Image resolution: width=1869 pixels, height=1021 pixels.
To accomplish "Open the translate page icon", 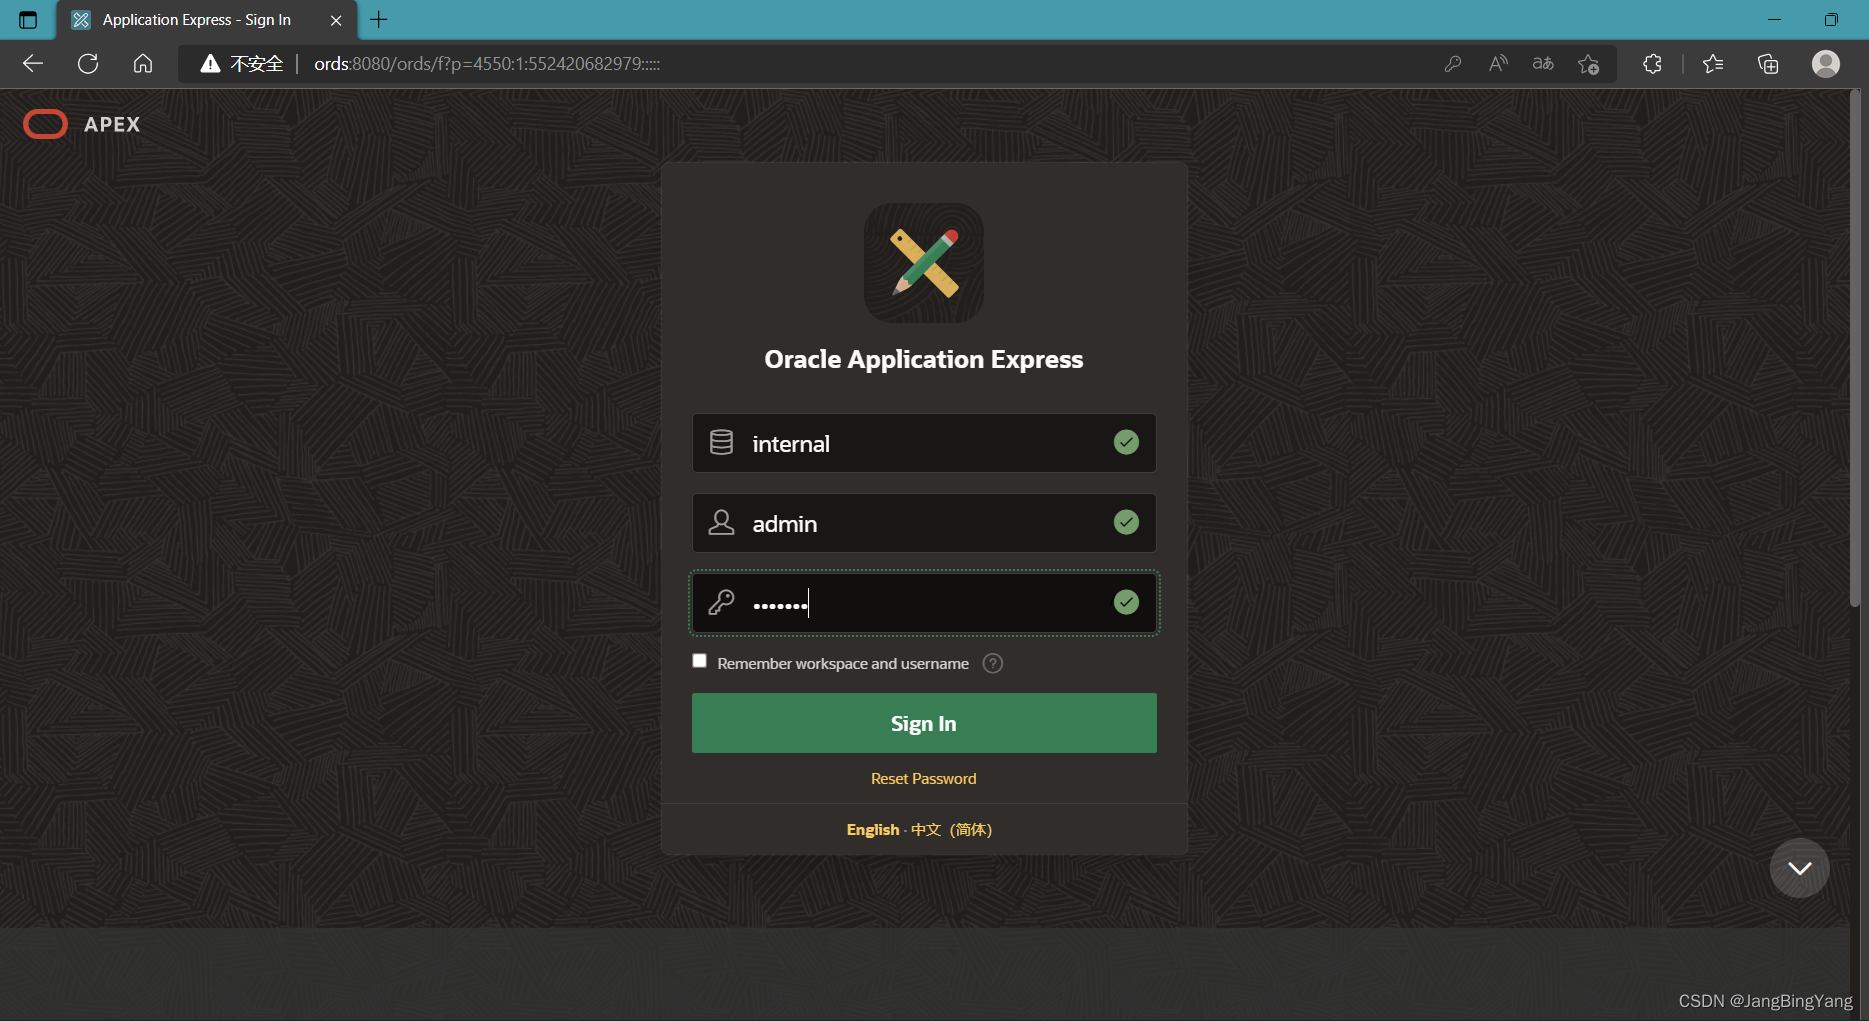I will 1543,64.
